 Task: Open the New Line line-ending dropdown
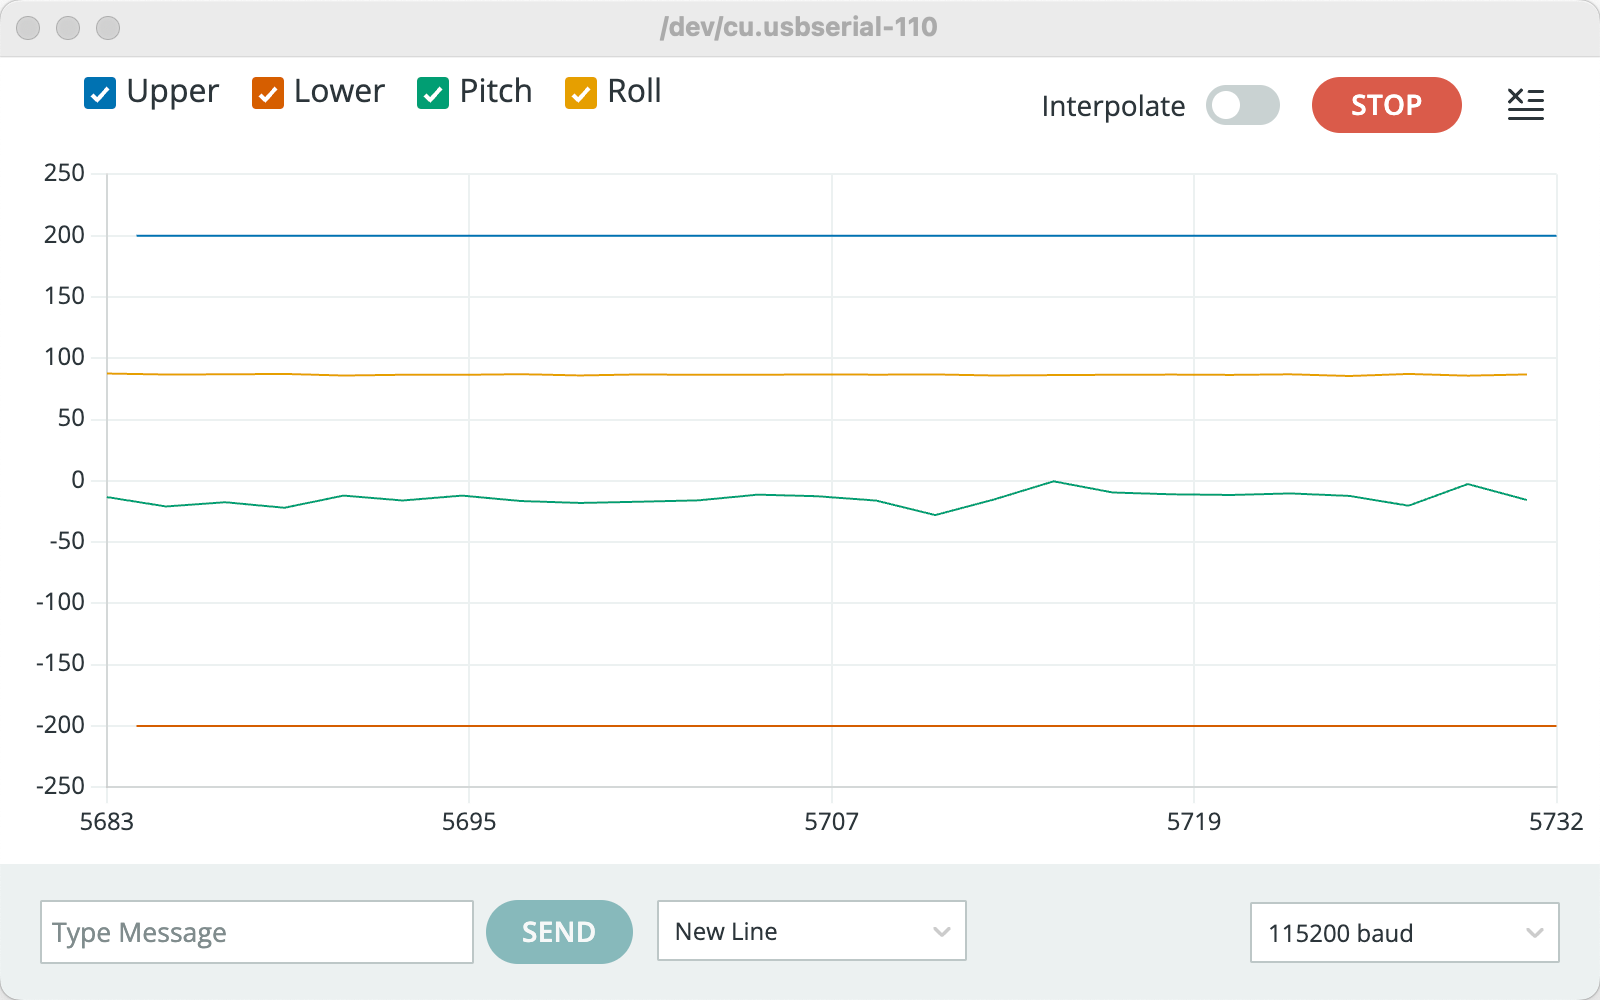click(x=811, y=931)
